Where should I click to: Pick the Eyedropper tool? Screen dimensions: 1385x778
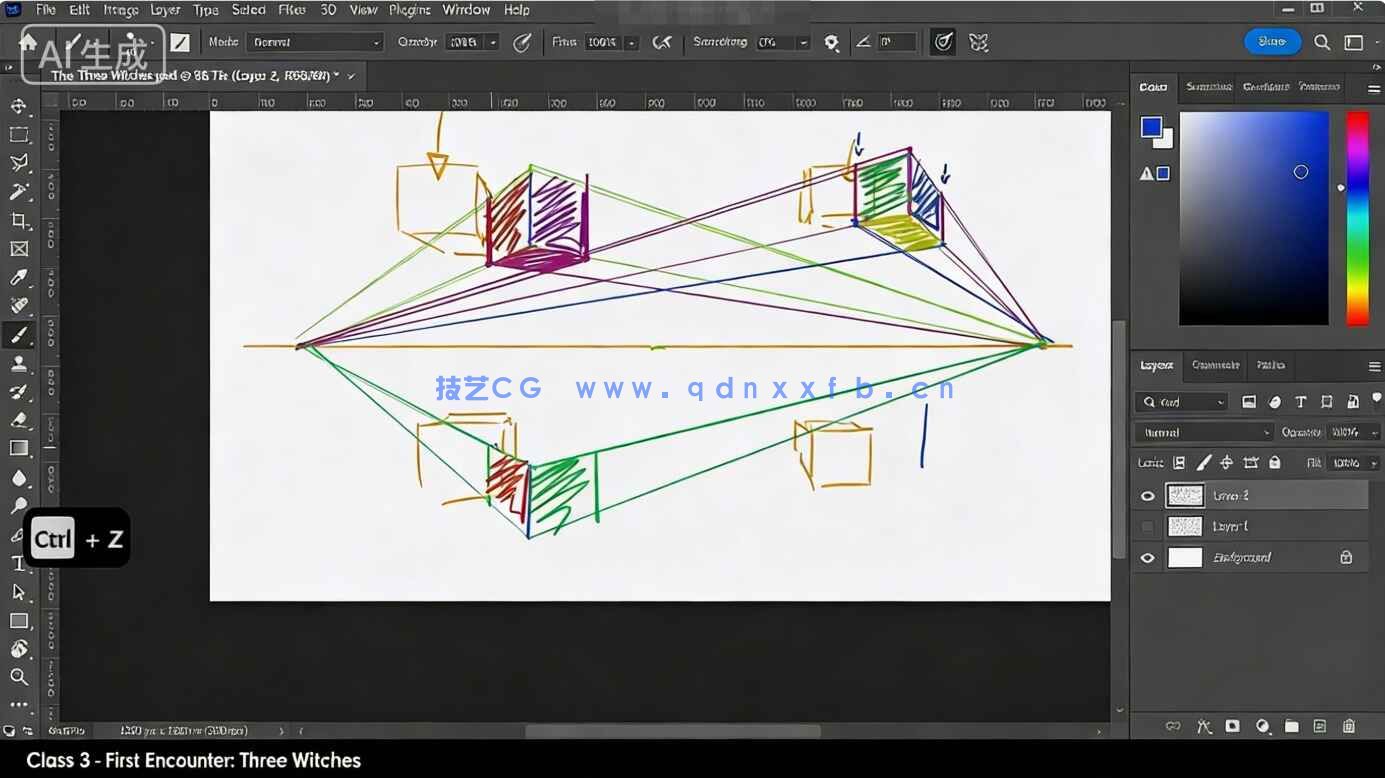coord(18,278)
